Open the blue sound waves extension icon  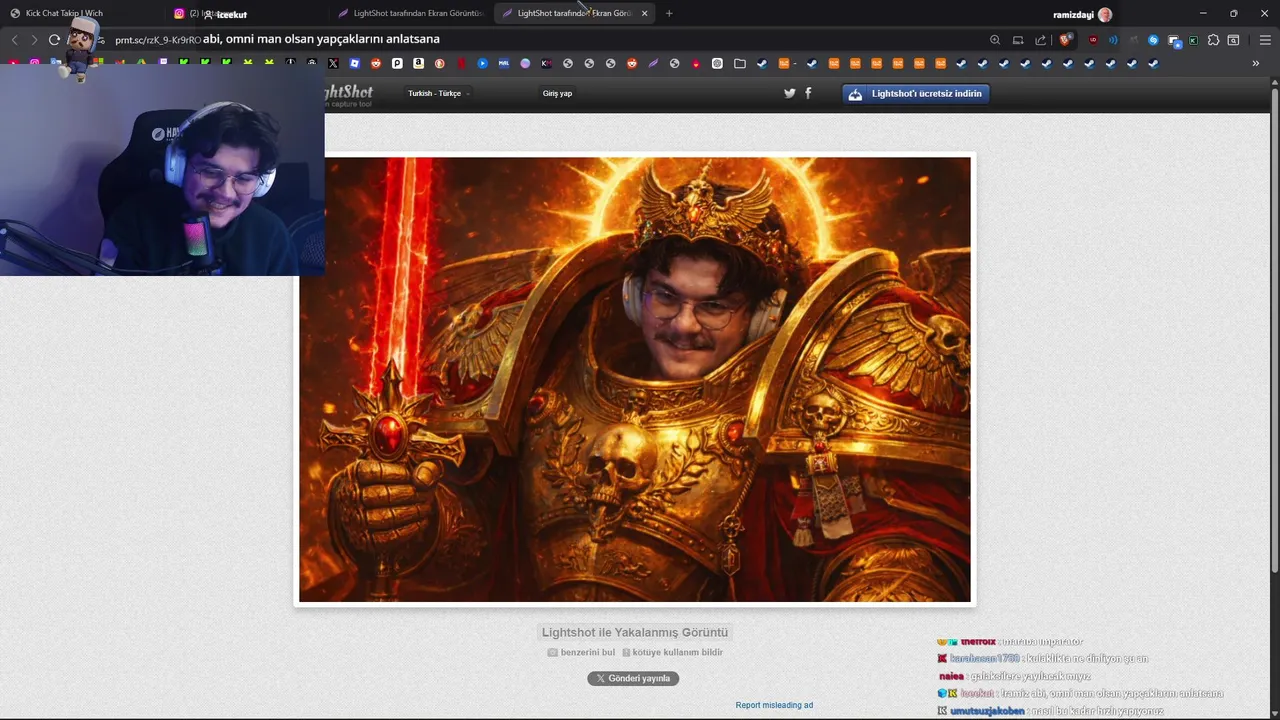click(x=1113, y=40)
